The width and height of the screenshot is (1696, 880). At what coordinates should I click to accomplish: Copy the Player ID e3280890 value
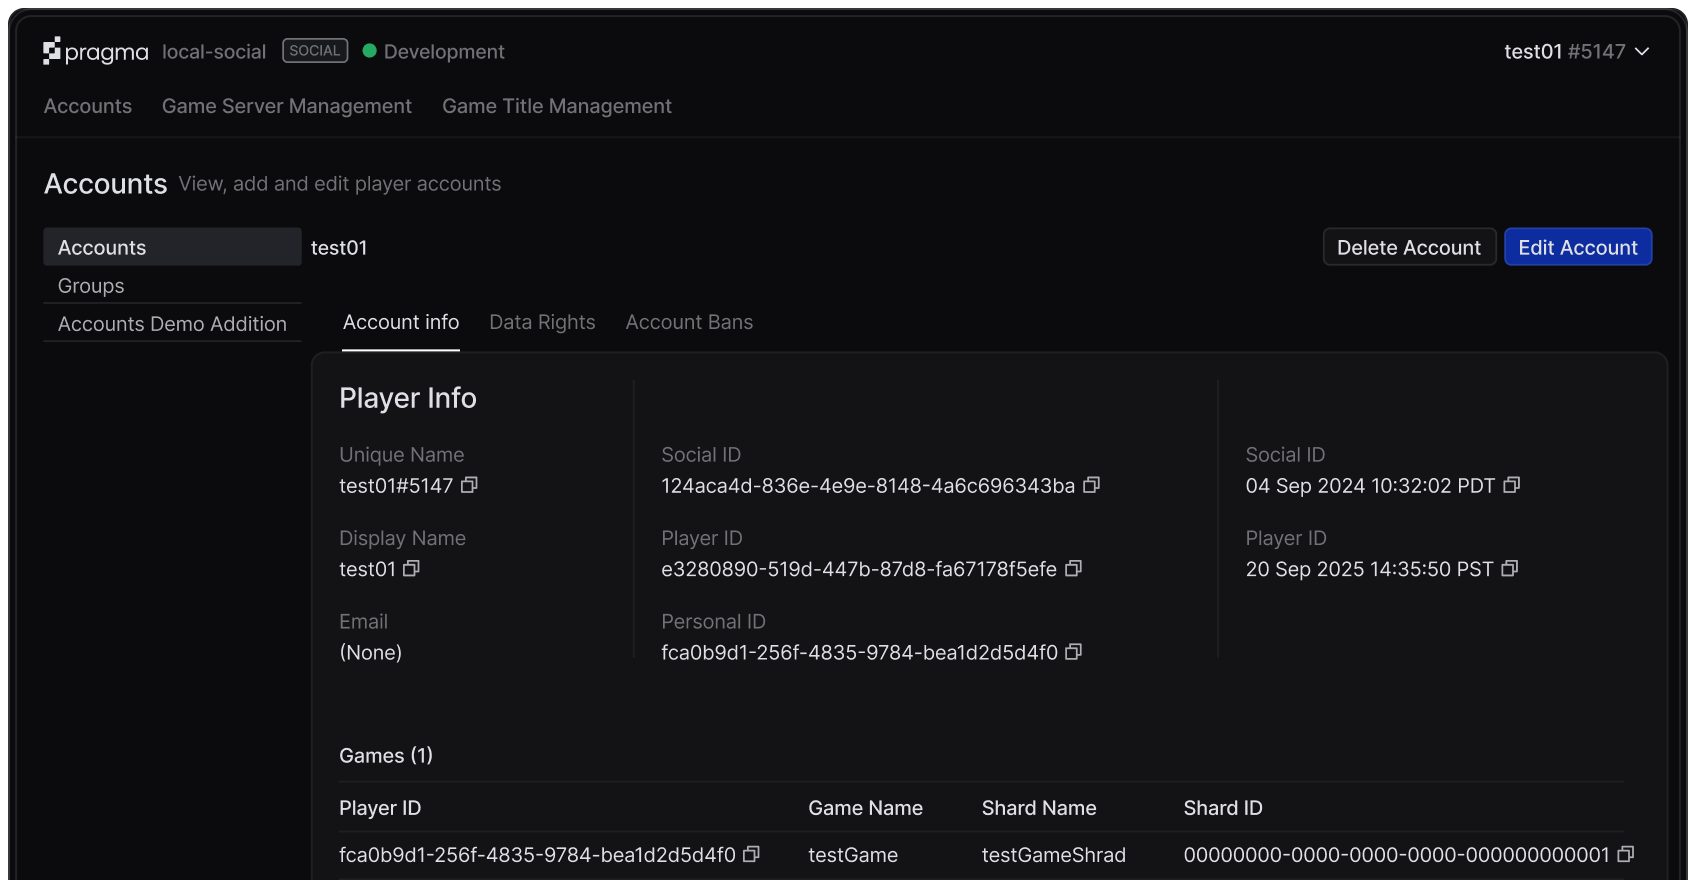pyautogui.click(x=1074, y=568)
